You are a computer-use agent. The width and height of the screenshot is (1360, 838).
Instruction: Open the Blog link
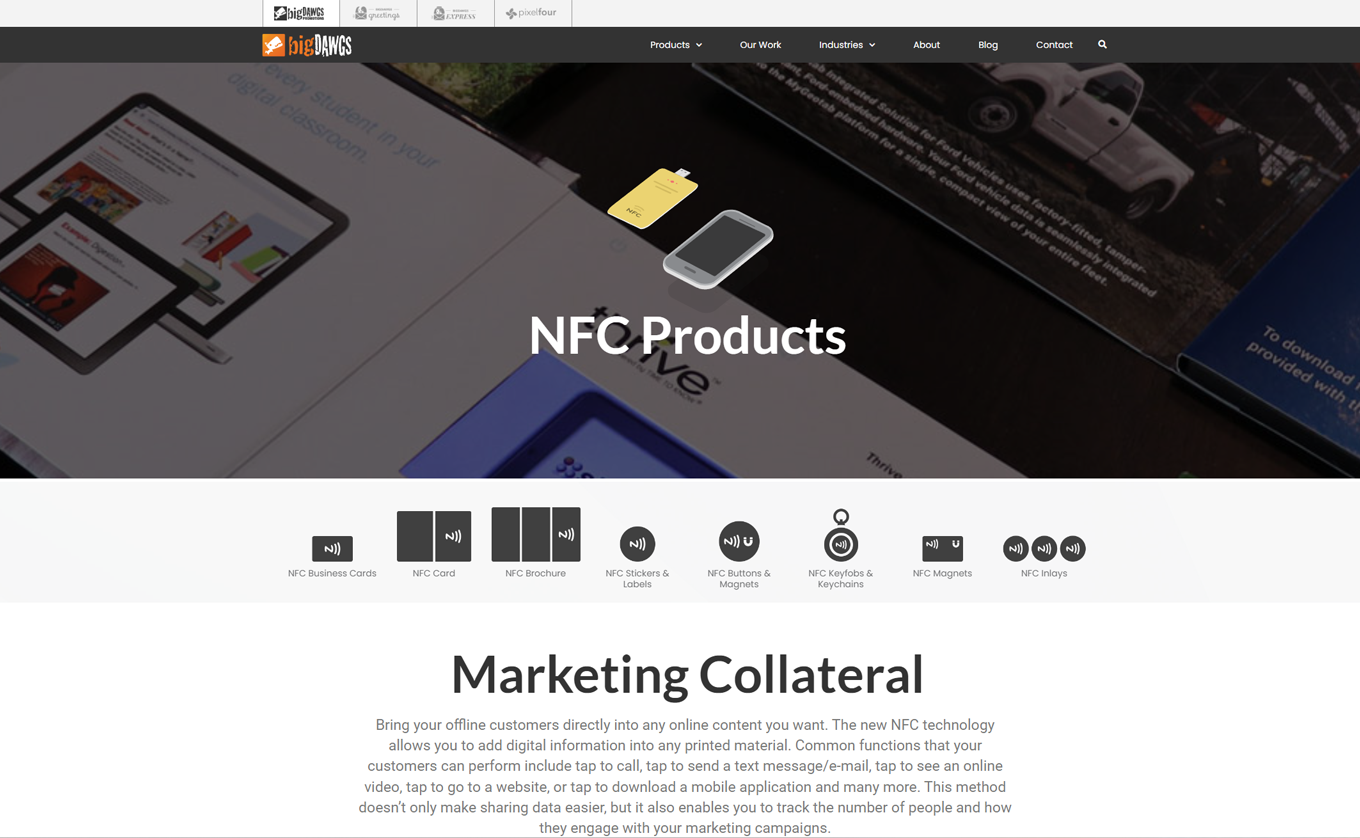988,45
